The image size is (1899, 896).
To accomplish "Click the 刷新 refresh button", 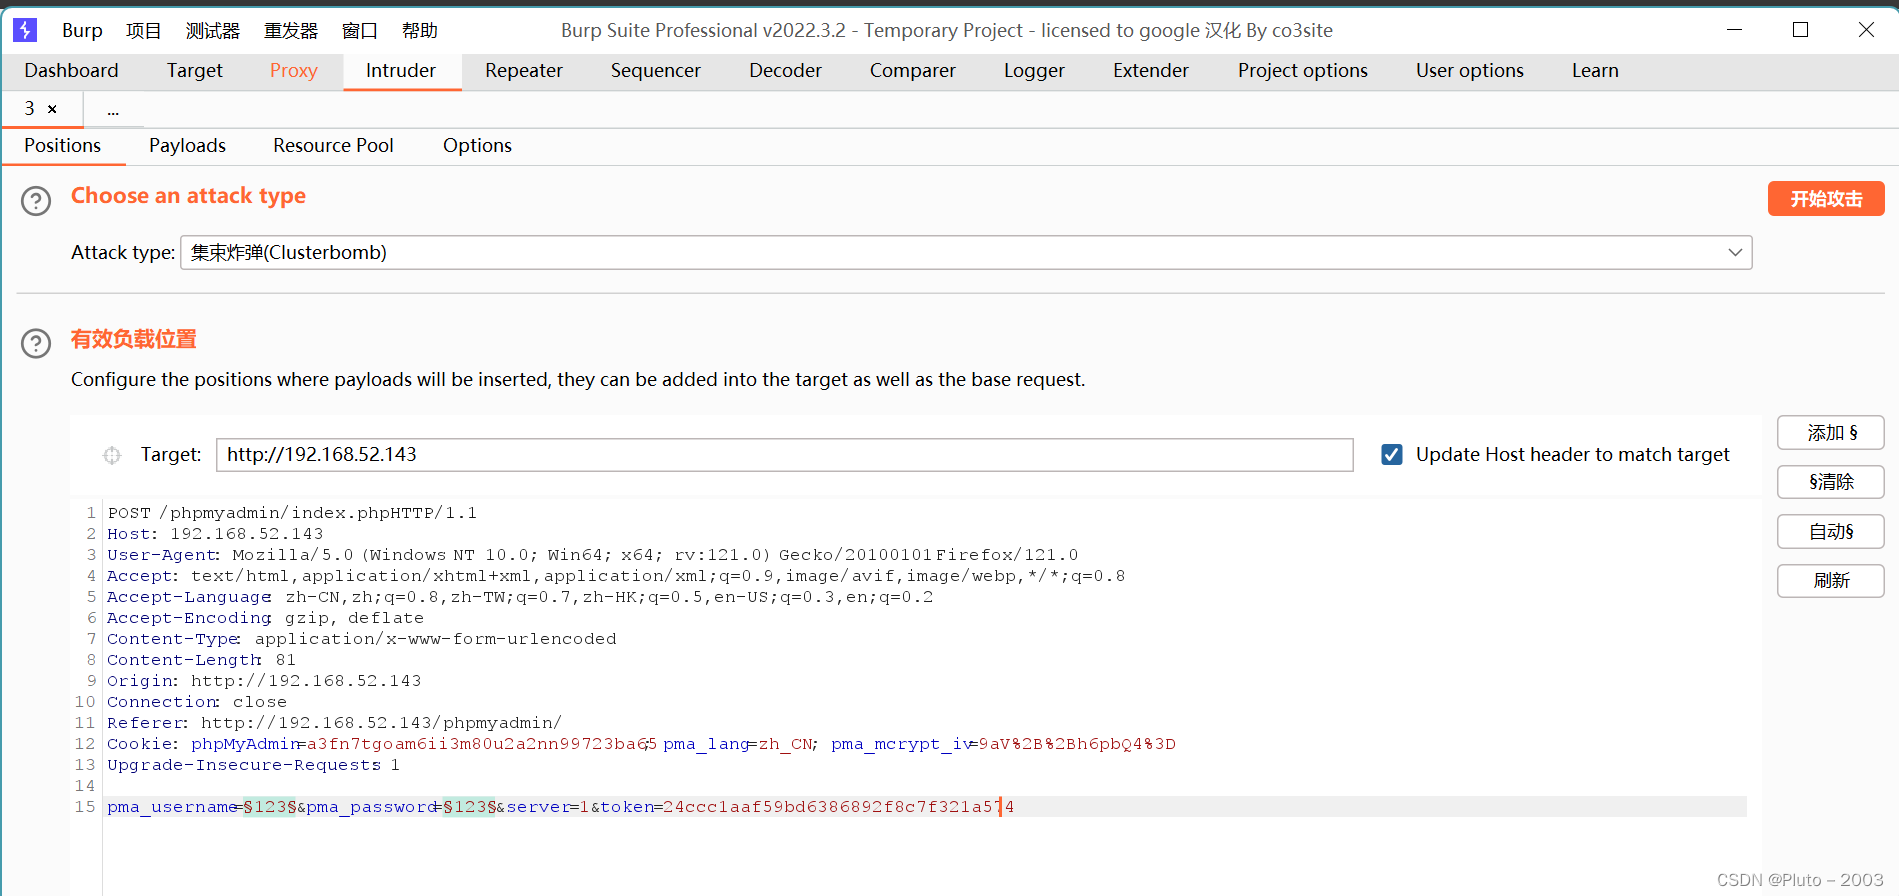I will click(1830, 581).
